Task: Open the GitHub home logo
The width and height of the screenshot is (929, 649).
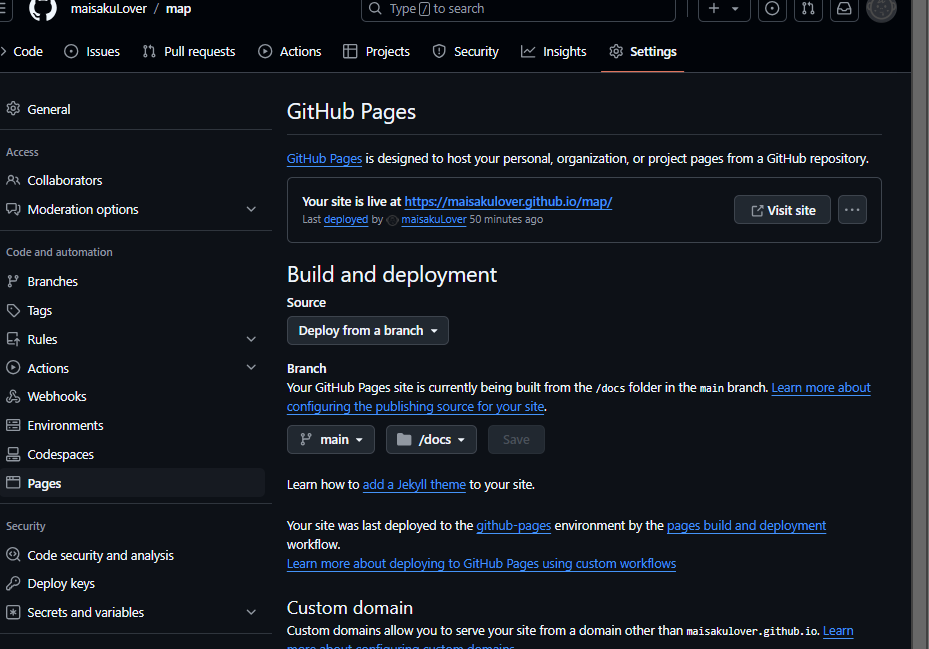Action: click(x=43, y=8)
